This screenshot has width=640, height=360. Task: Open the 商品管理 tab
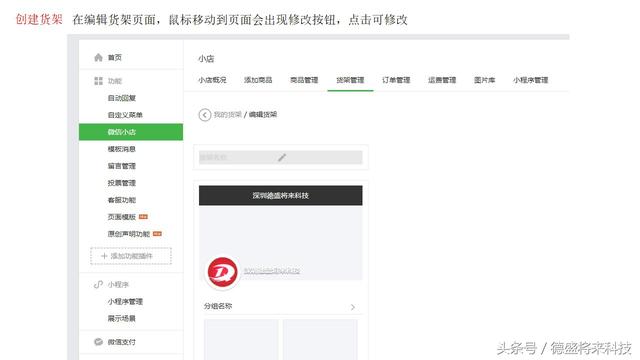pos(304,80)
